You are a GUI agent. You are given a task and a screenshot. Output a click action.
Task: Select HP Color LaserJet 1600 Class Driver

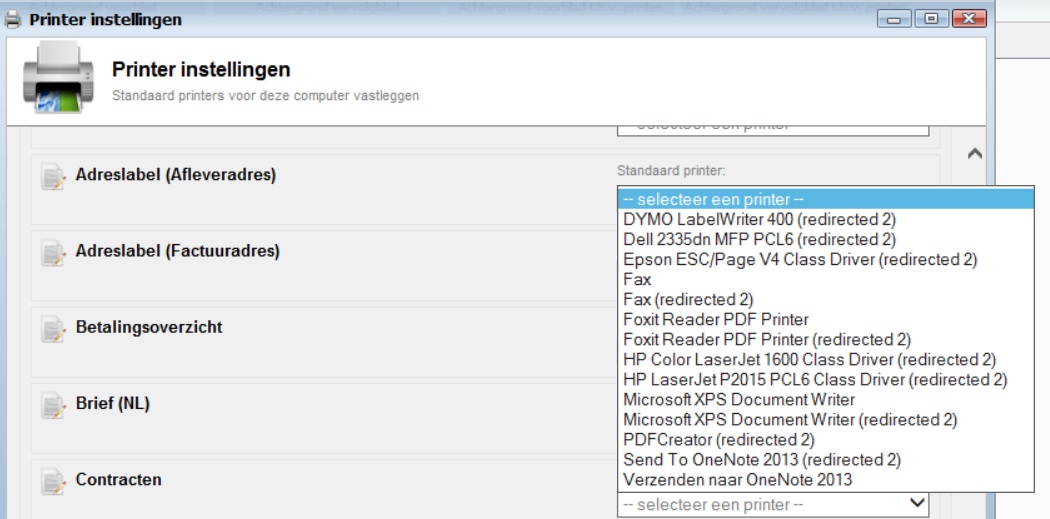tap(809, 359)
